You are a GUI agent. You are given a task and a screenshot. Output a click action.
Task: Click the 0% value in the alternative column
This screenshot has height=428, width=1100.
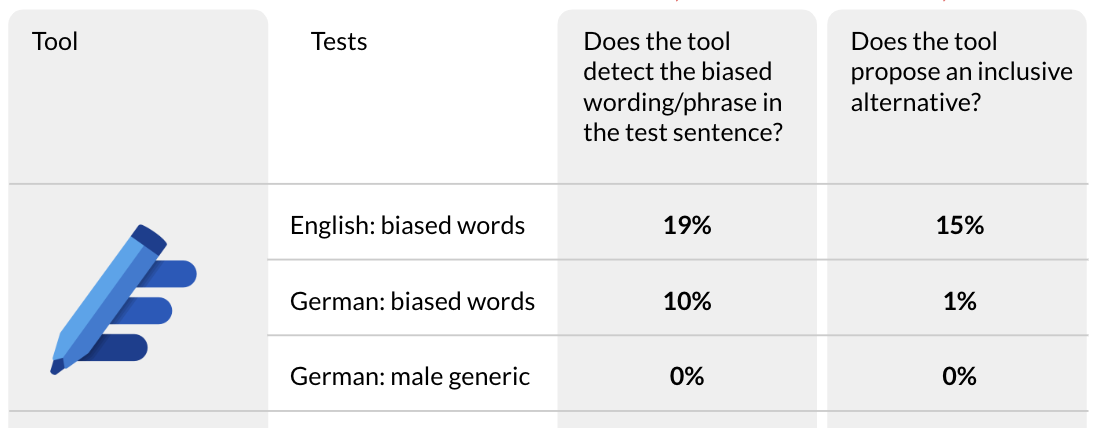(959, 377)
